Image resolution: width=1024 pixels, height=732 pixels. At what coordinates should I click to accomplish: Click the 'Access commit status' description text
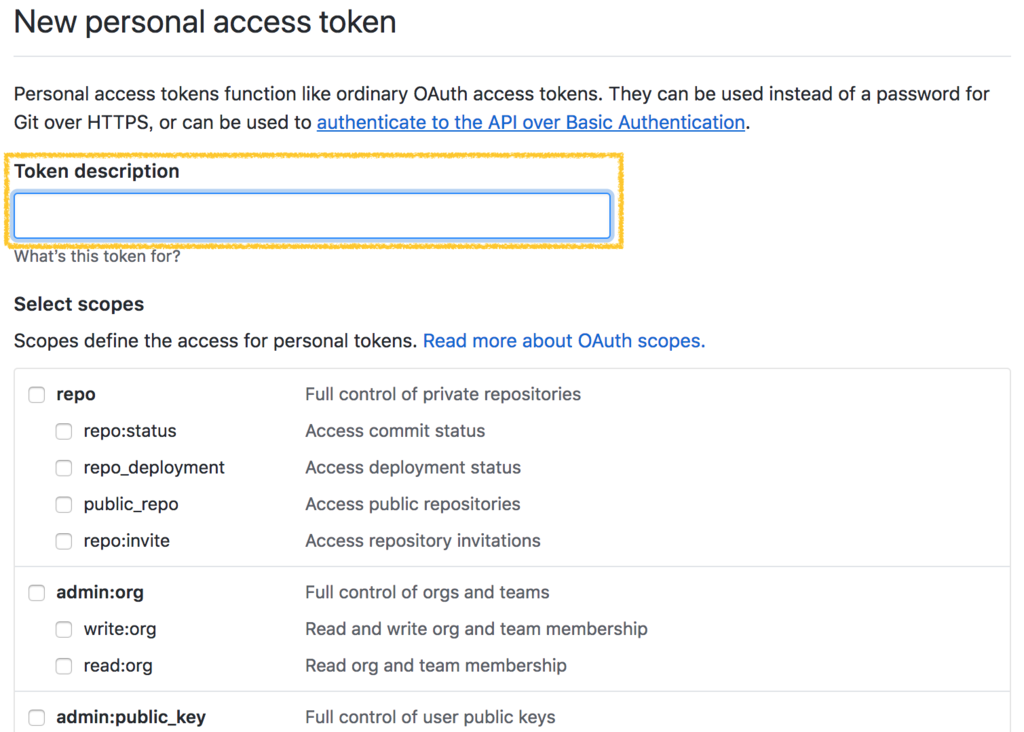coord(395,431)
